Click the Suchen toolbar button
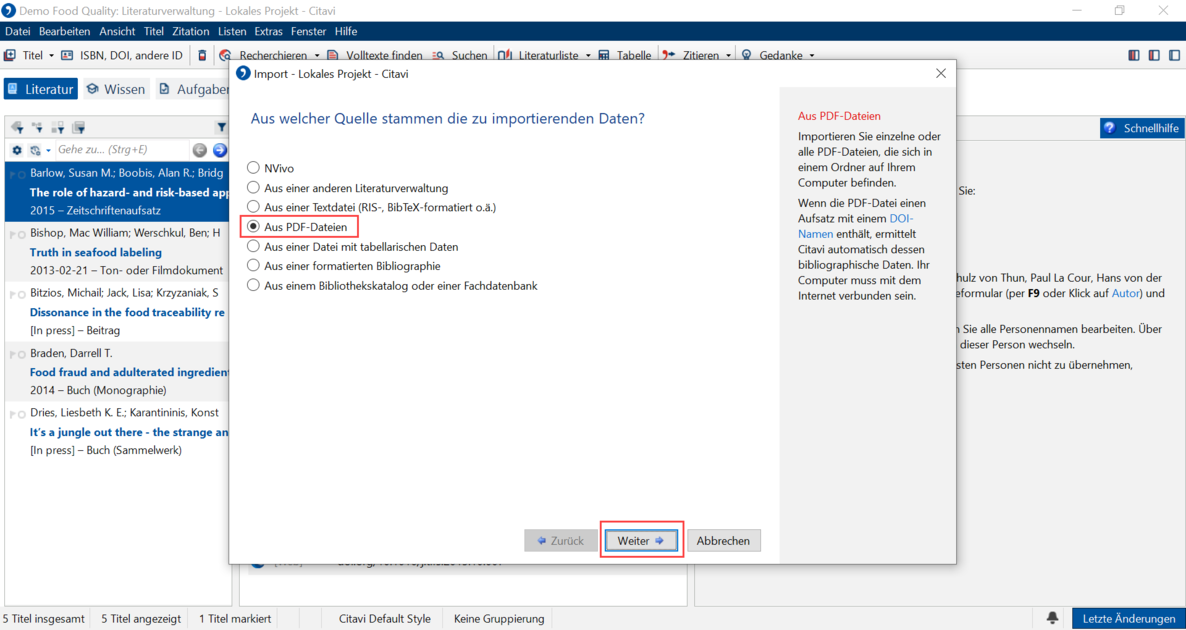Image resolution: width=1186 pixels, height=630 pixels. (x=460, y=55)
